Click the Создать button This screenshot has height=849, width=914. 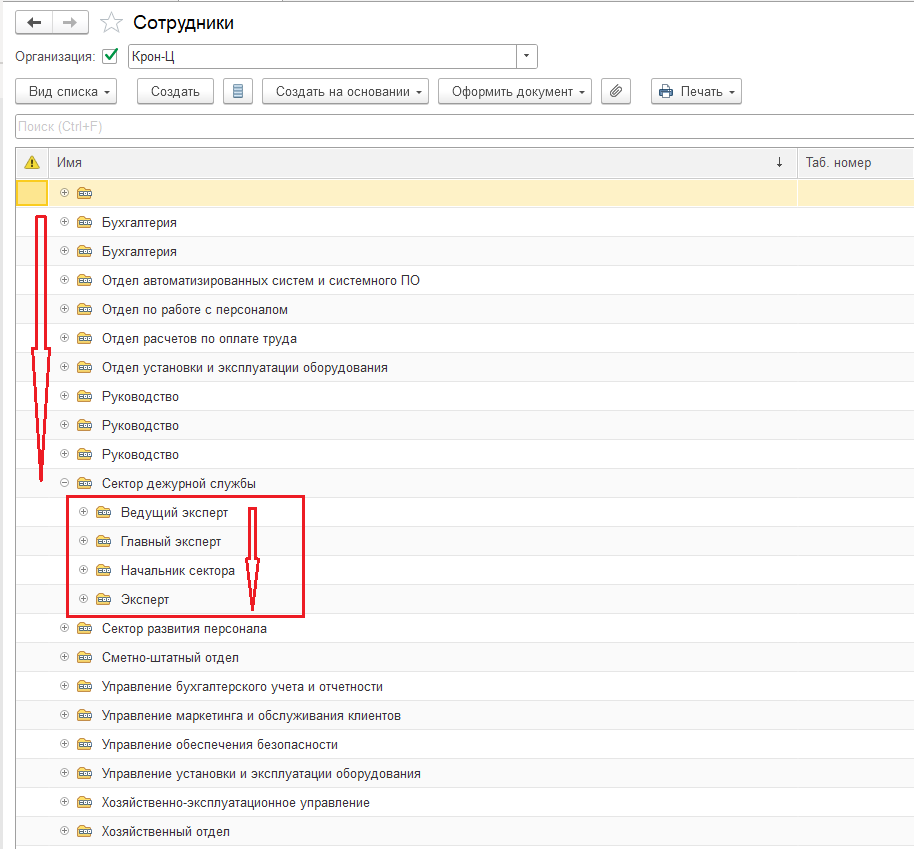click(175, 92)
